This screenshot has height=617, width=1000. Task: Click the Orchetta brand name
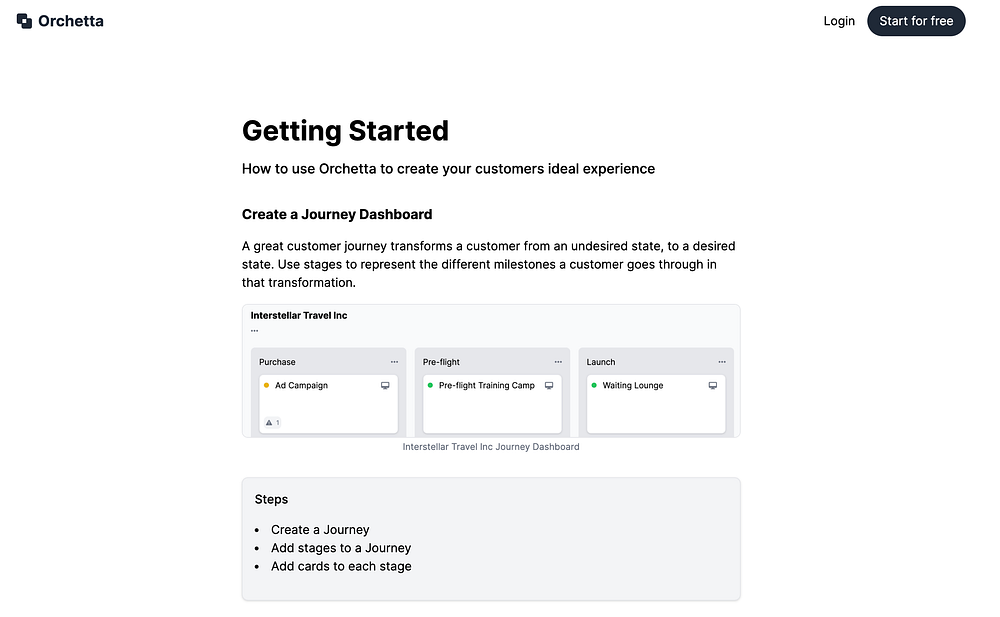click(x=71, y=21)
